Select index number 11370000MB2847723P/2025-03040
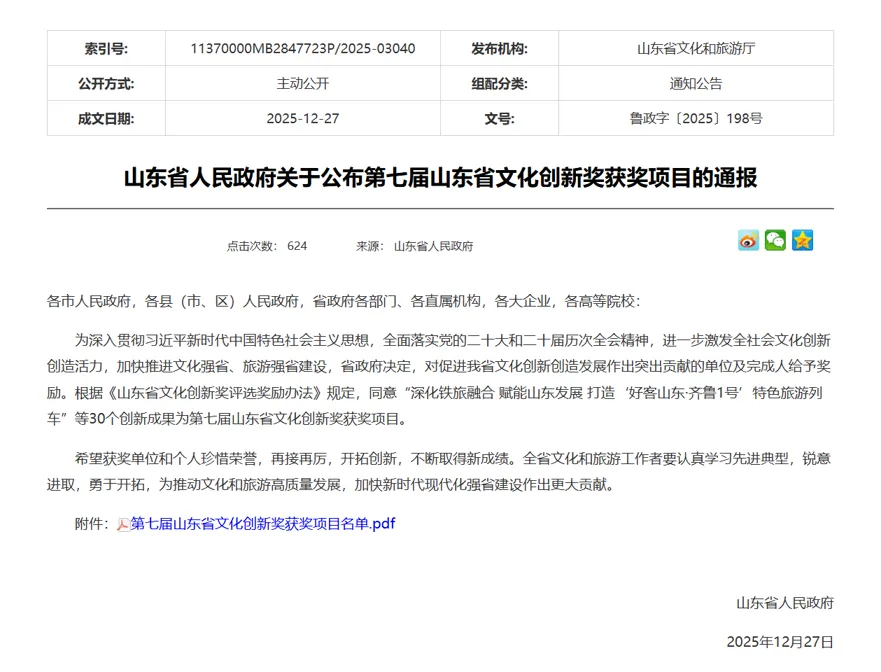The height and width of the screenshot is (672, 881). [x=303, y=48]
